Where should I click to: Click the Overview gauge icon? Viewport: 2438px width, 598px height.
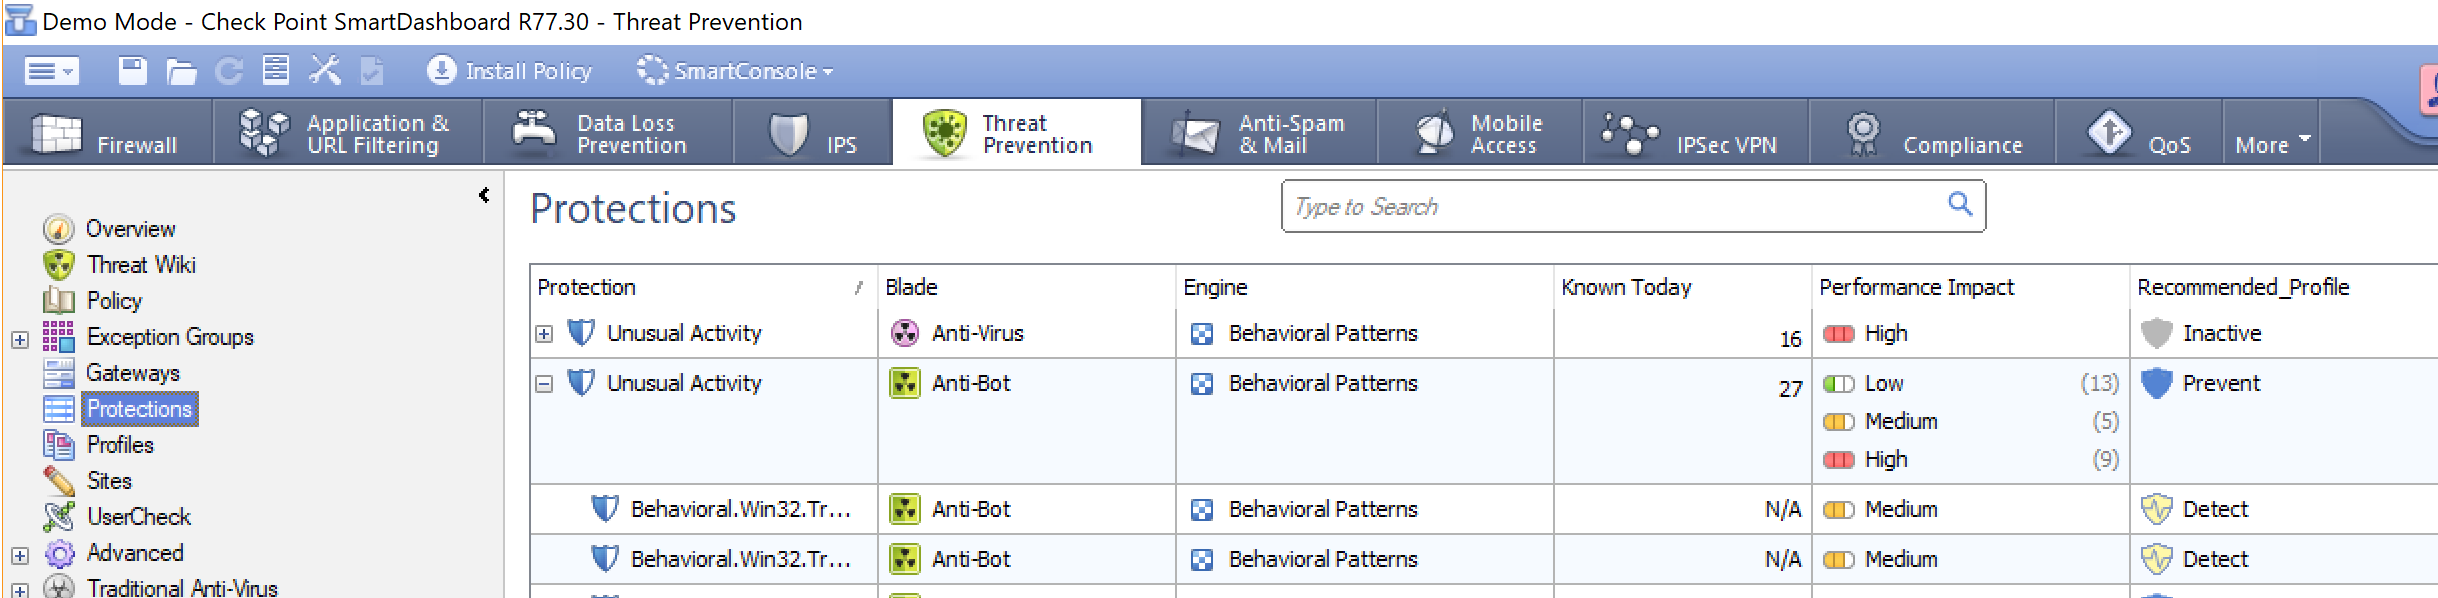pos(59,229)
